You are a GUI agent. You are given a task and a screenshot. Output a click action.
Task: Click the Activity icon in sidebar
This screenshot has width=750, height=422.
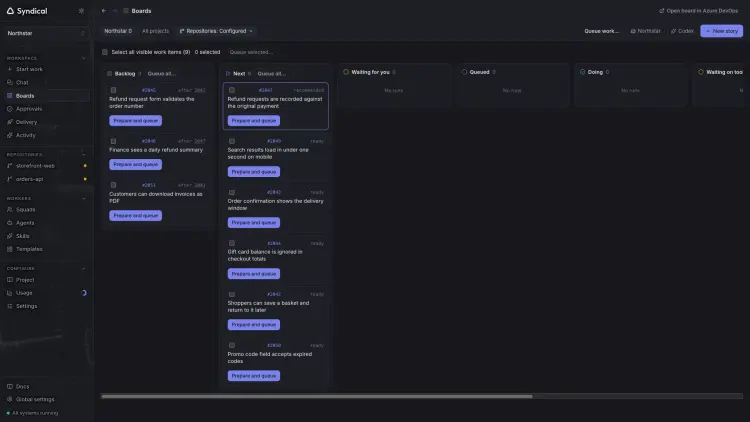10,135
